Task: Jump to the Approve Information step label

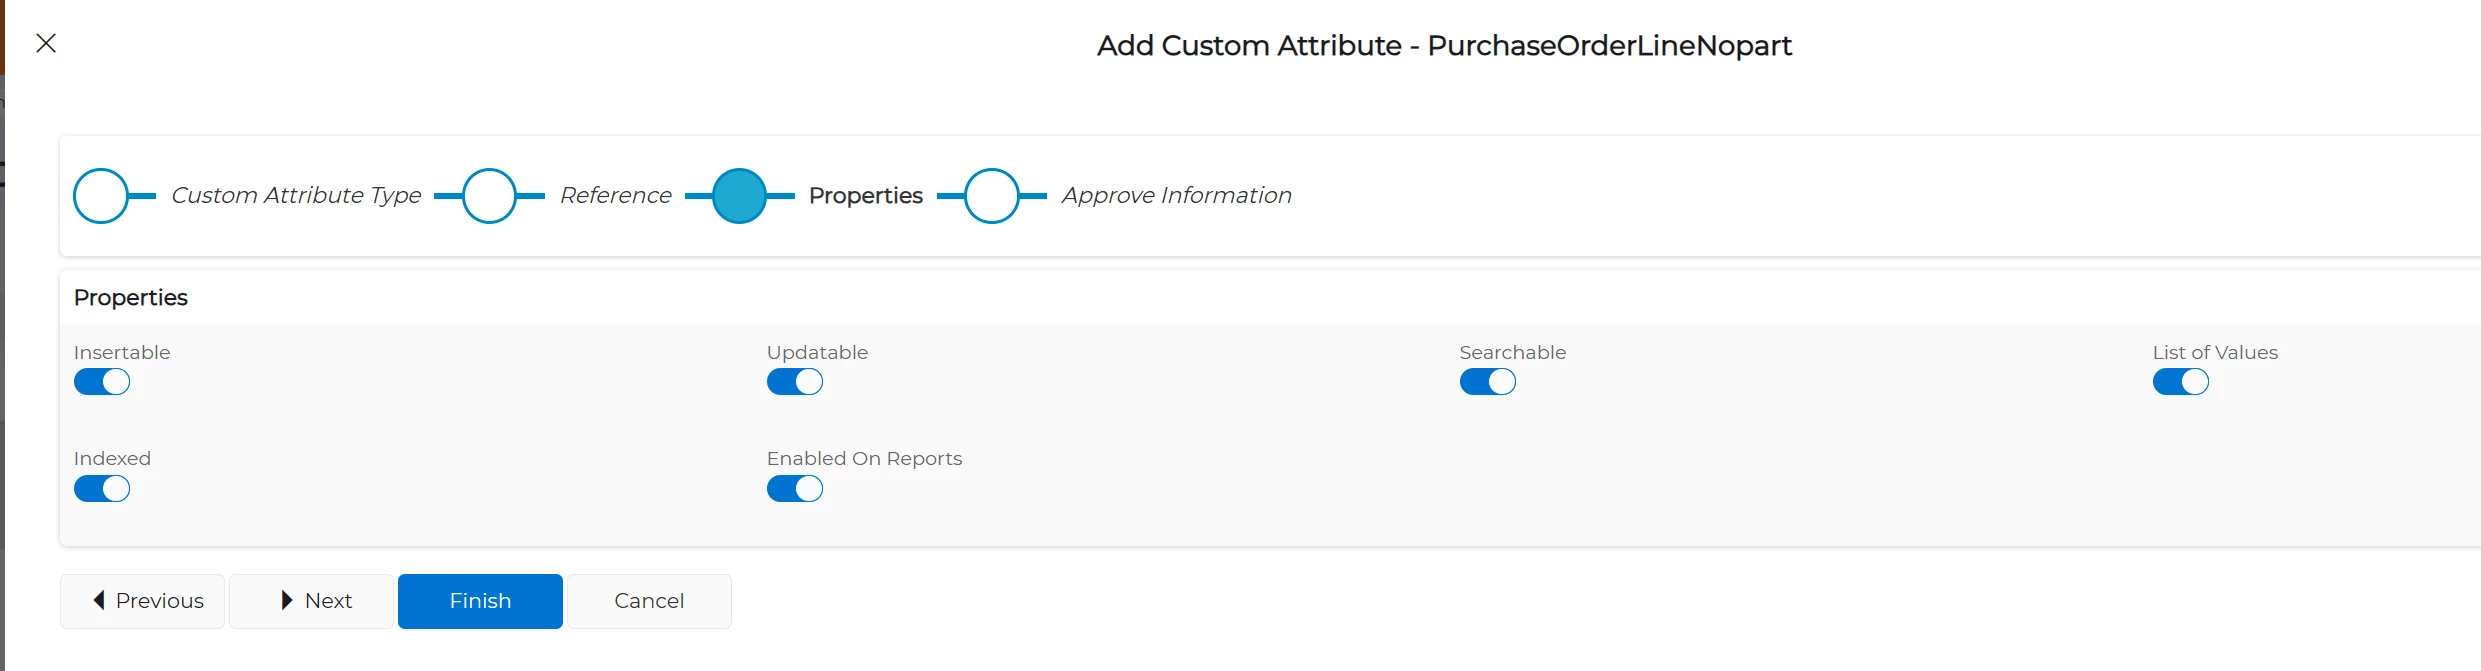Action: pos(1176,196)
